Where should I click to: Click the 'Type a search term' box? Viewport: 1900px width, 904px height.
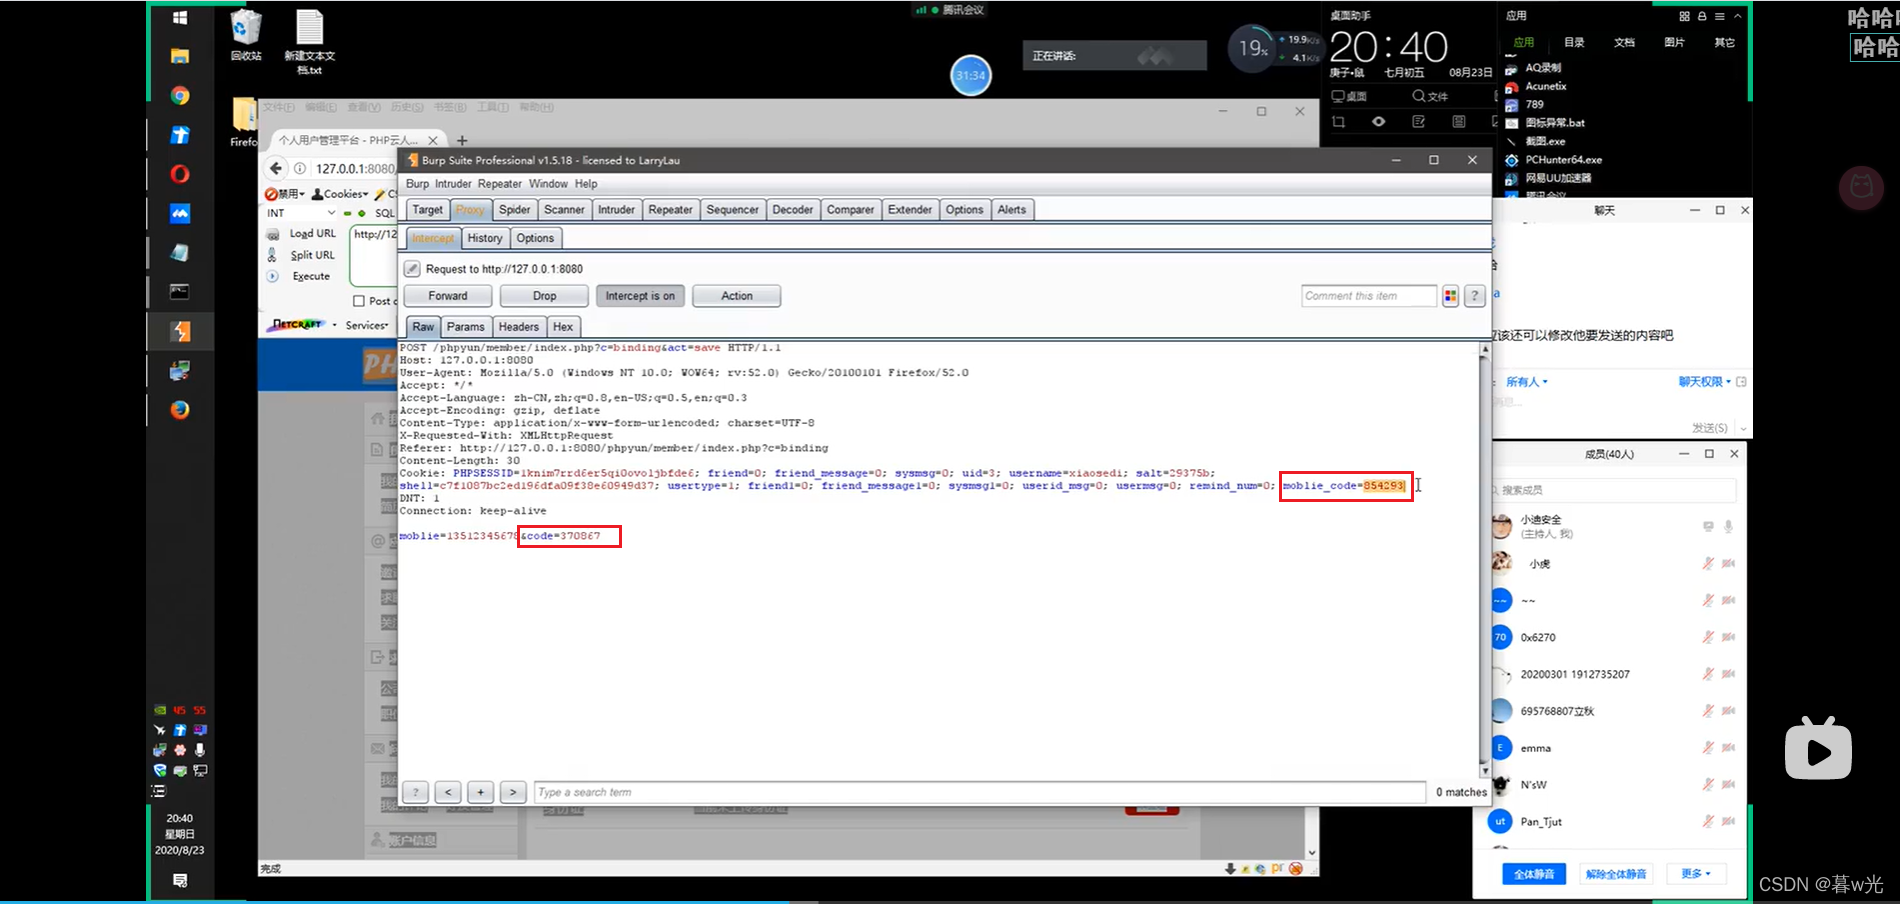point(980,792)
